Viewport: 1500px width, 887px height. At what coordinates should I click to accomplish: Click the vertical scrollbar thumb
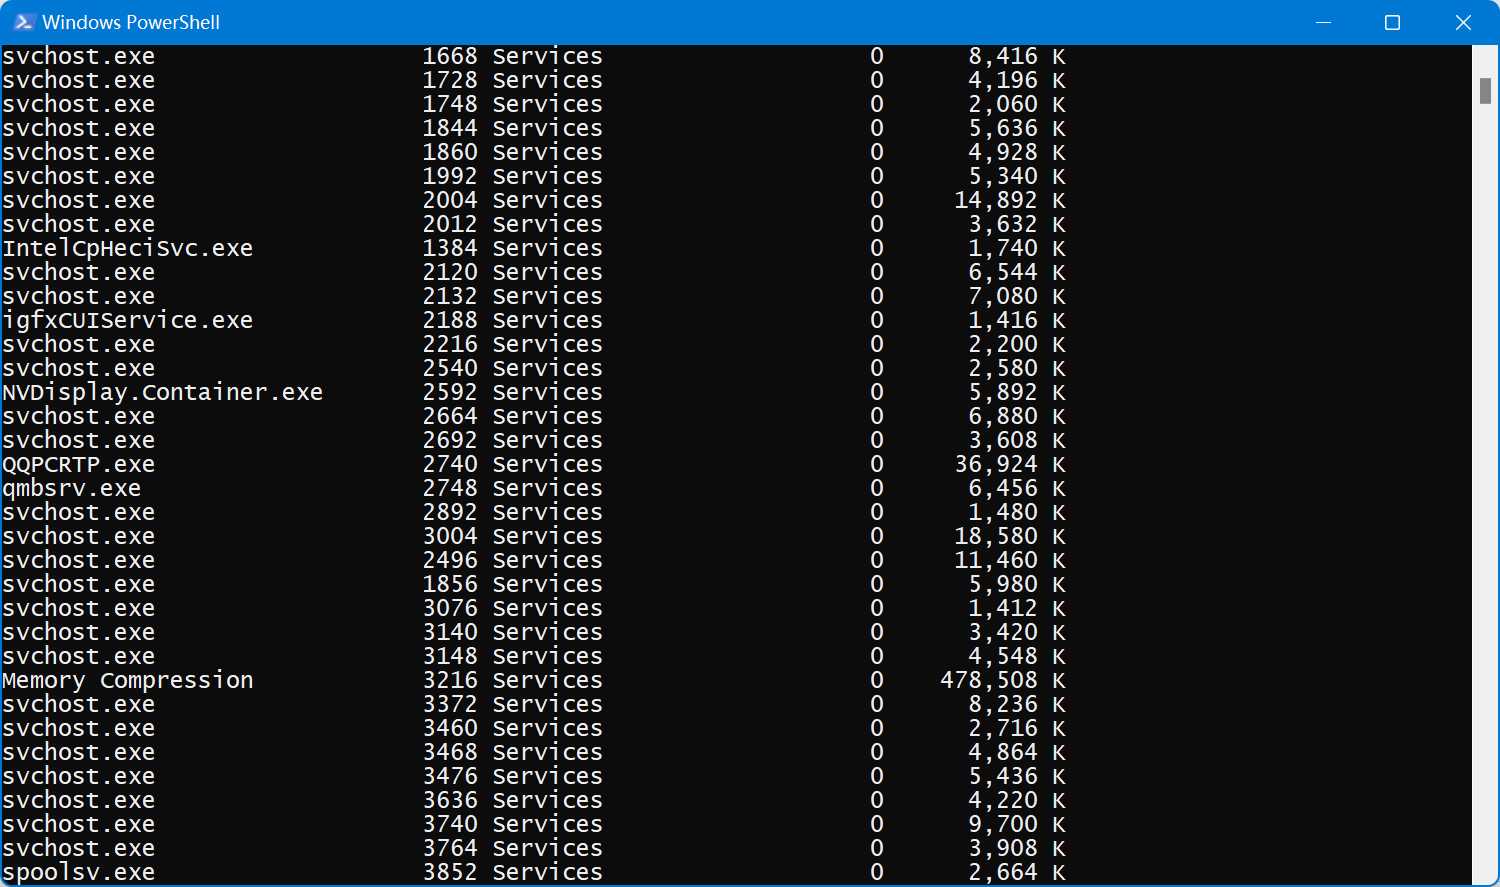coord(1485,90)
